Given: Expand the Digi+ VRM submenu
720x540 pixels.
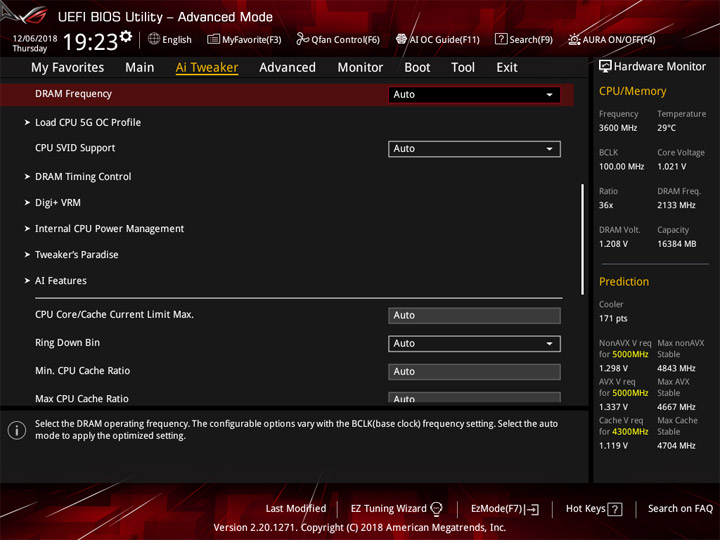Looking at the screenshot, I should click(x=57, y=202).
